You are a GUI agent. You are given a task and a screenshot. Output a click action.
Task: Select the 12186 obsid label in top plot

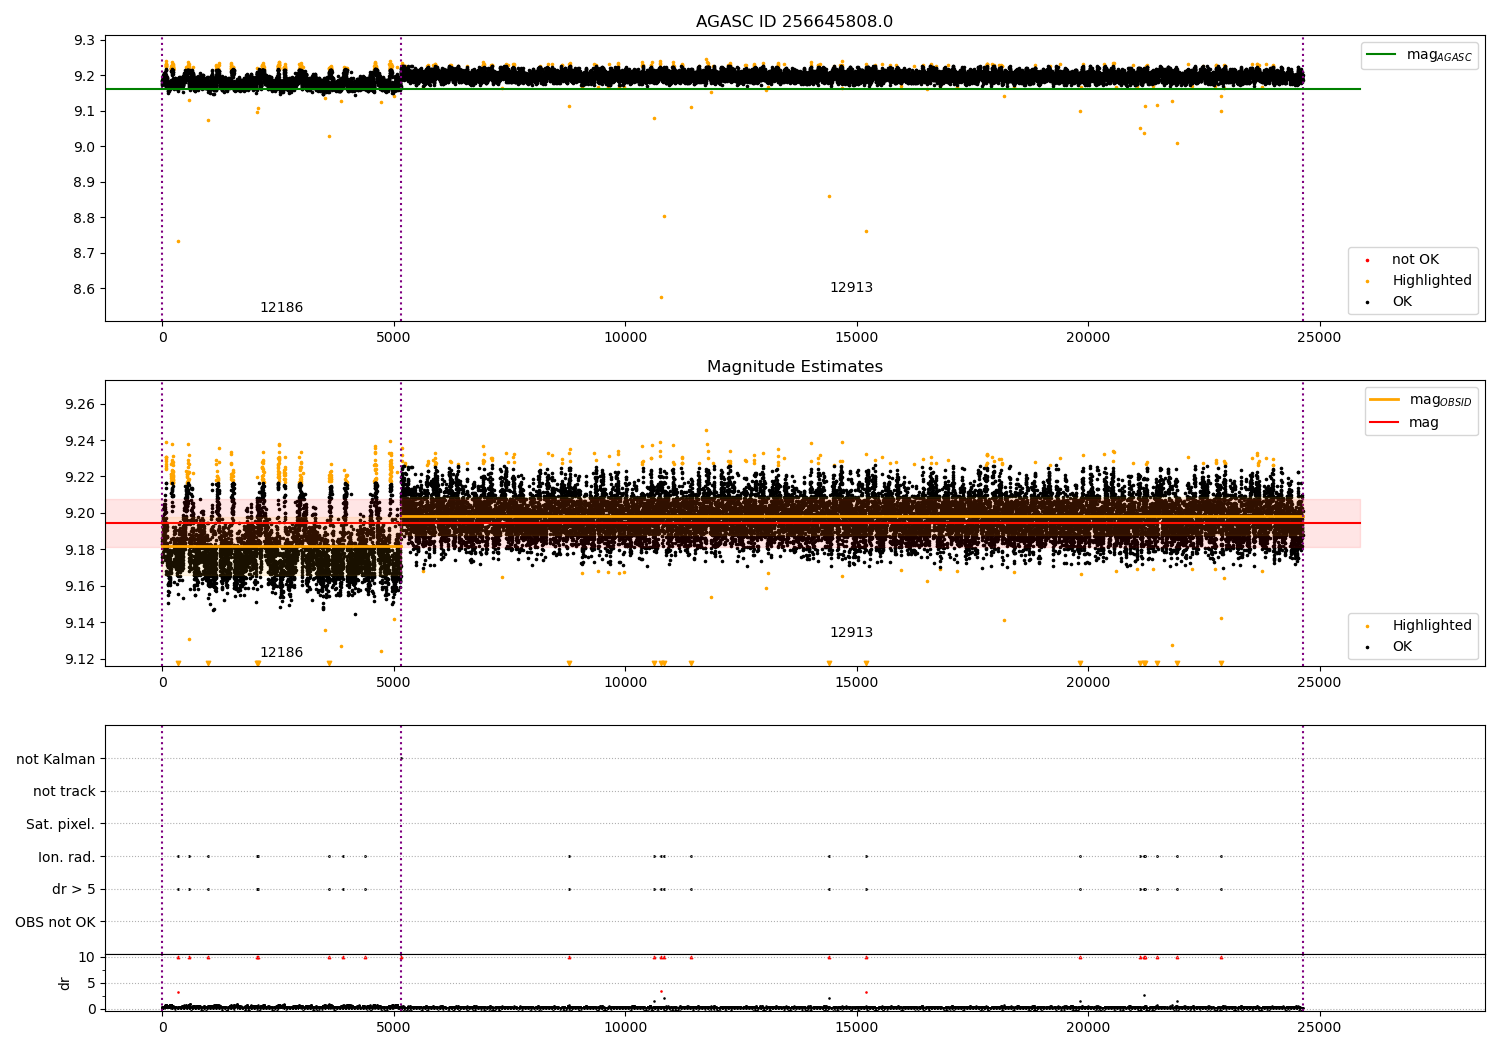pos(281,308)
